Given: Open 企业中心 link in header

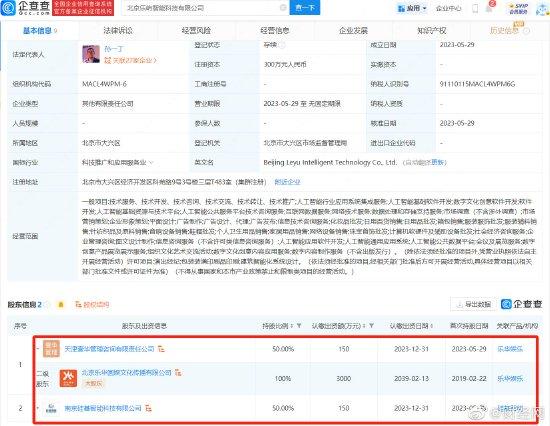Looking at the screenshot, I should pyautogui.click(x=449, y=8).
